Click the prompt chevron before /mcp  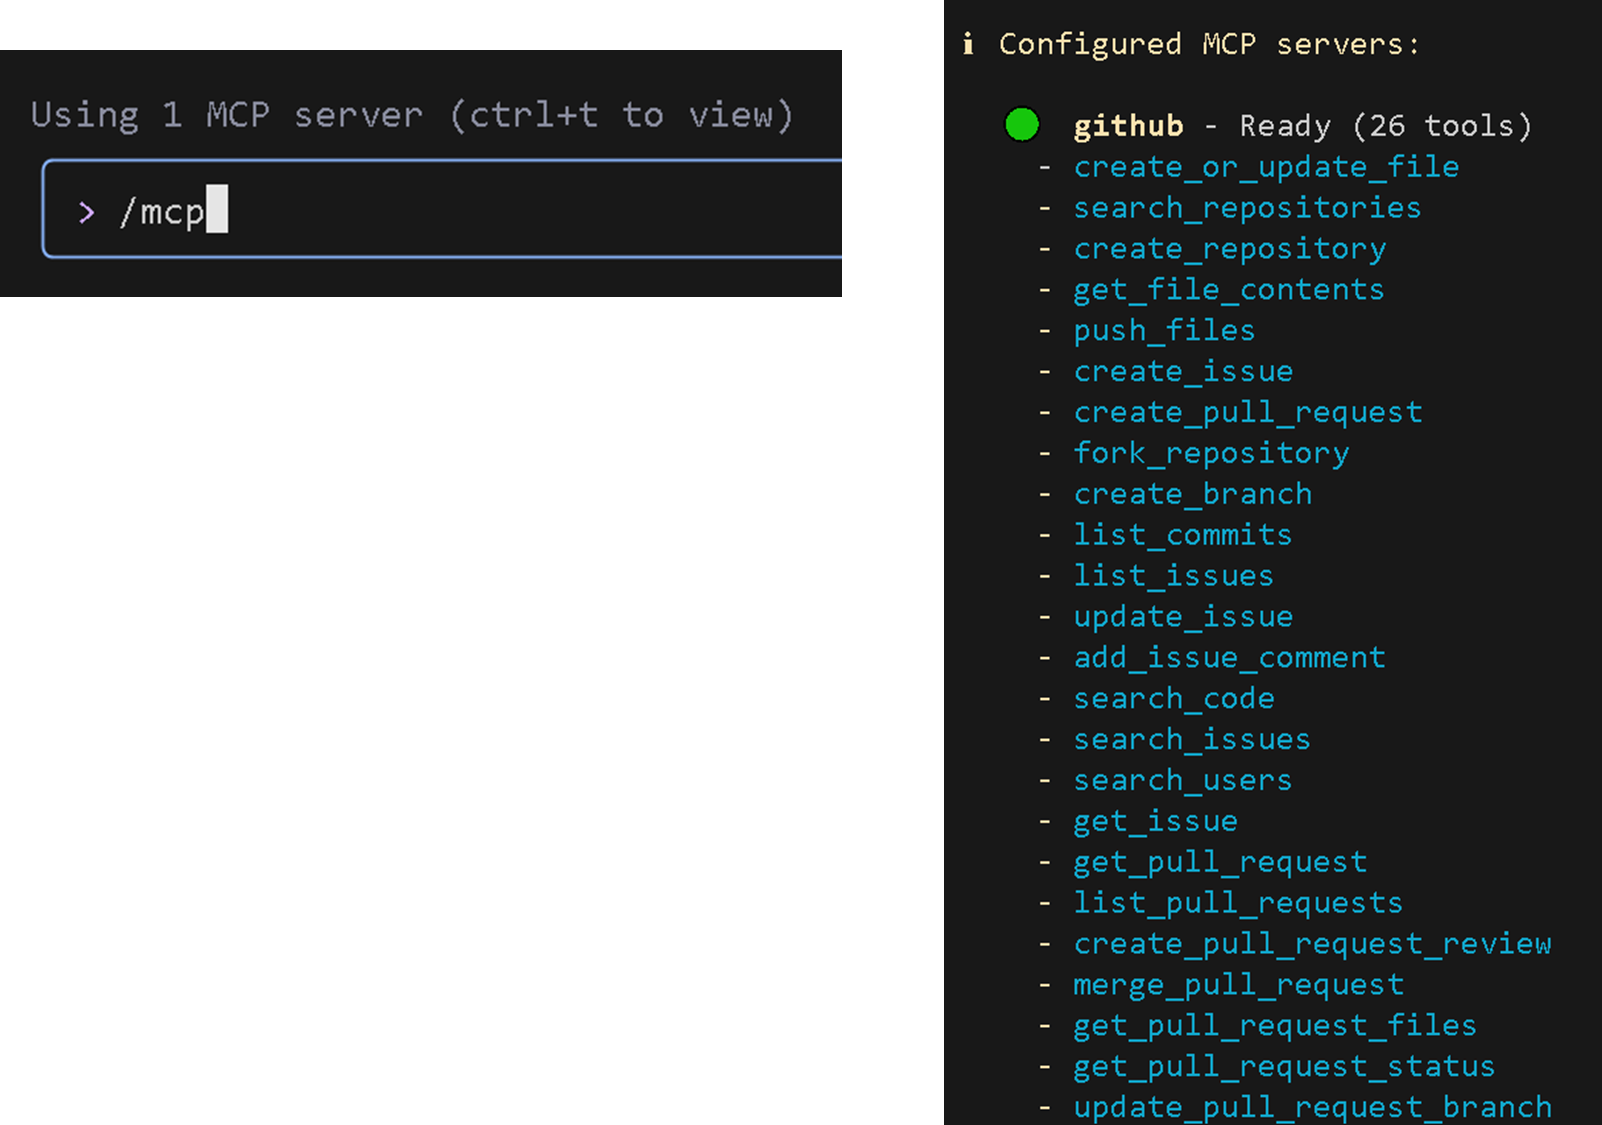click(87, 212)
